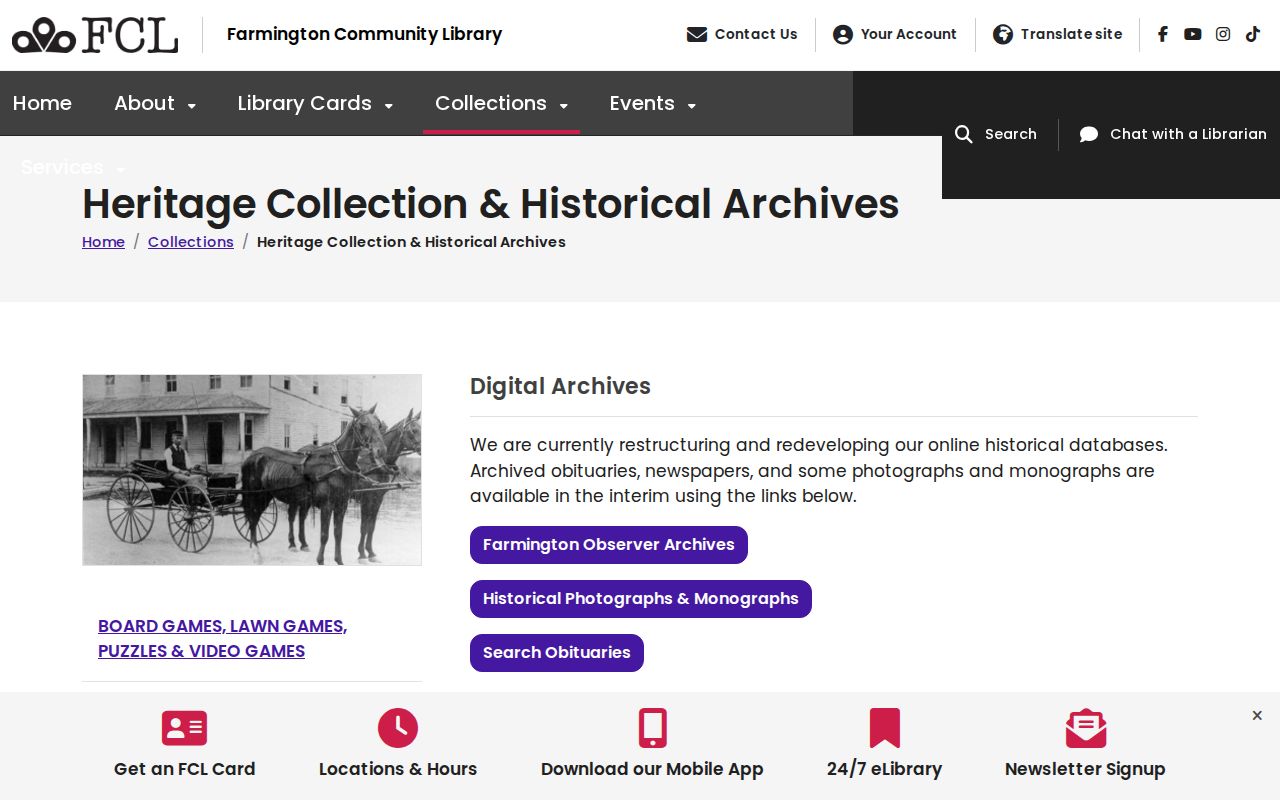Screen dimensions: 1280x800
Task: Expand the Services dropdown arrow
Action: (120, 169)
